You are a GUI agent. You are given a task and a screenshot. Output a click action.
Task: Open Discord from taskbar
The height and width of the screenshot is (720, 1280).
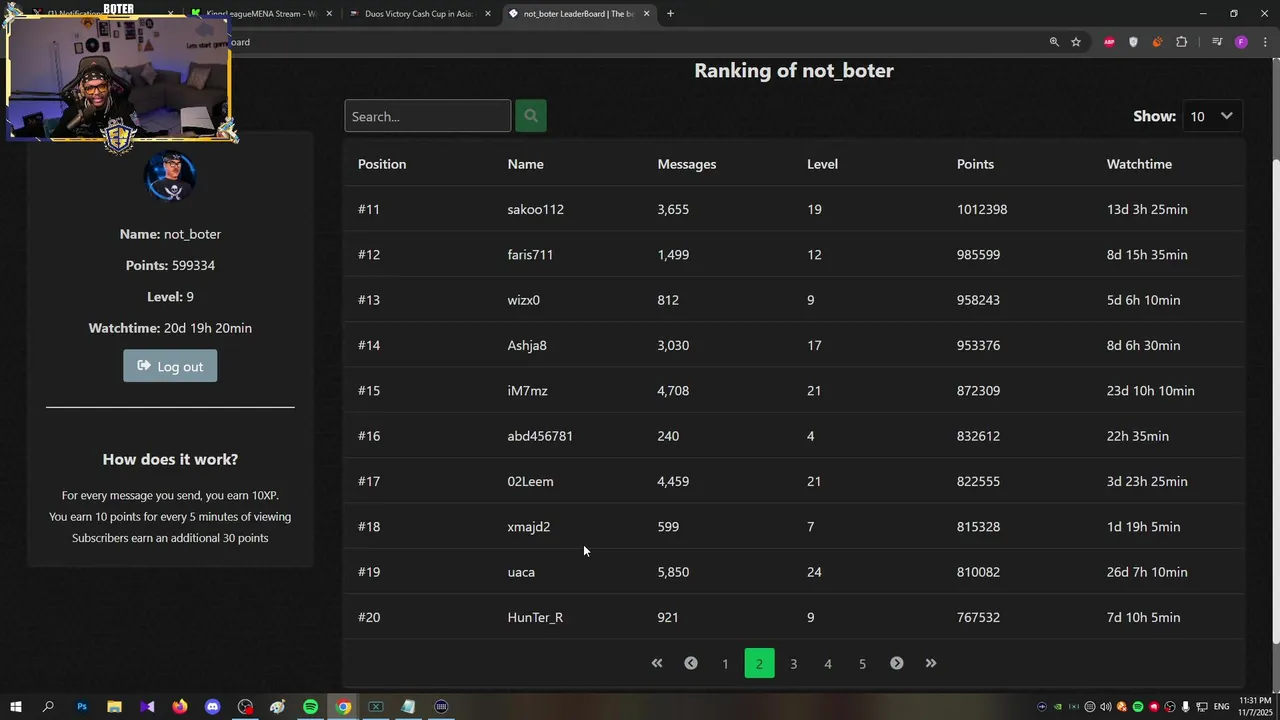click(212, 707)
